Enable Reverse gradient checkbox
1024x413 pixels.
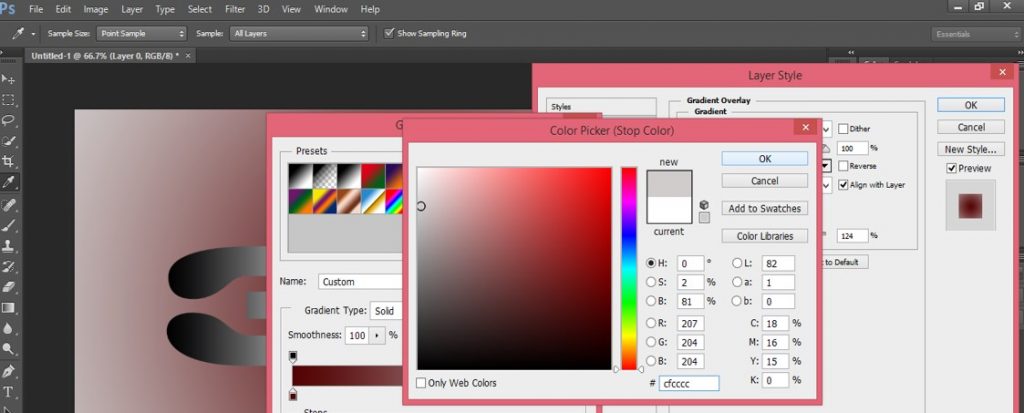[843, 166]
